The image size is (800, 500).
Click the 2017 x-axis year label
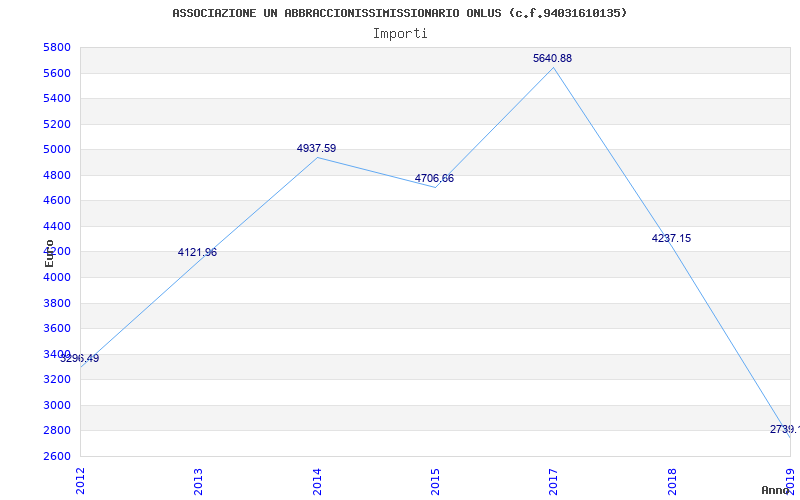pyautogui.click(x=554, y=482)
